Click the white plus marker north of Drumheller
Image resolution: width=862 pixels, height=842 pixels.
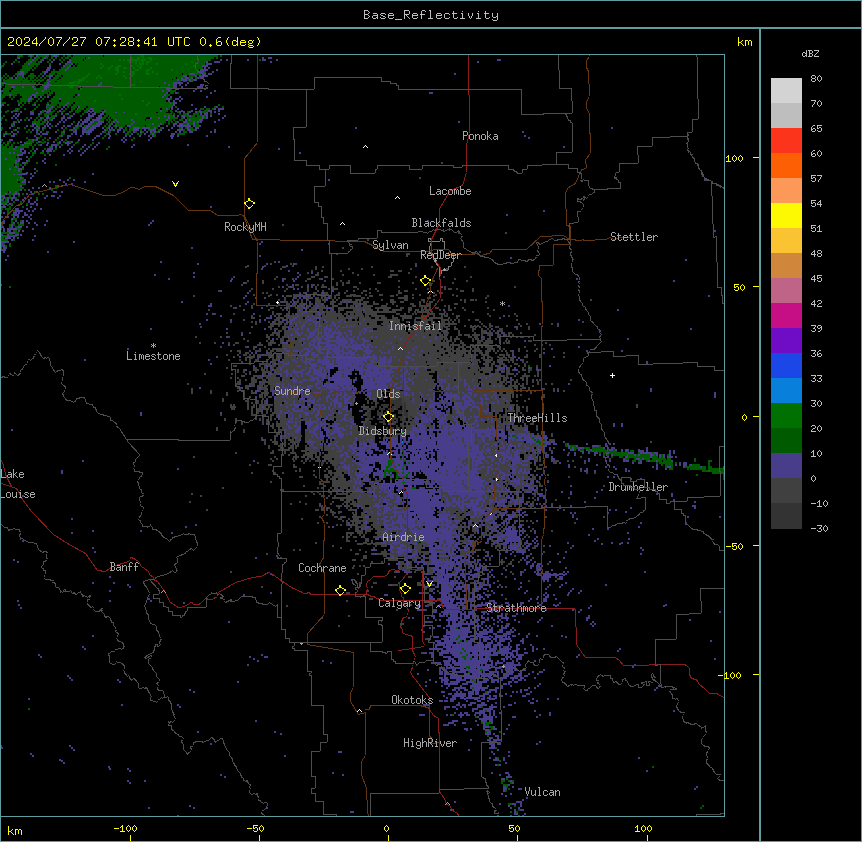pyautogui.click(x=612, y=375)
